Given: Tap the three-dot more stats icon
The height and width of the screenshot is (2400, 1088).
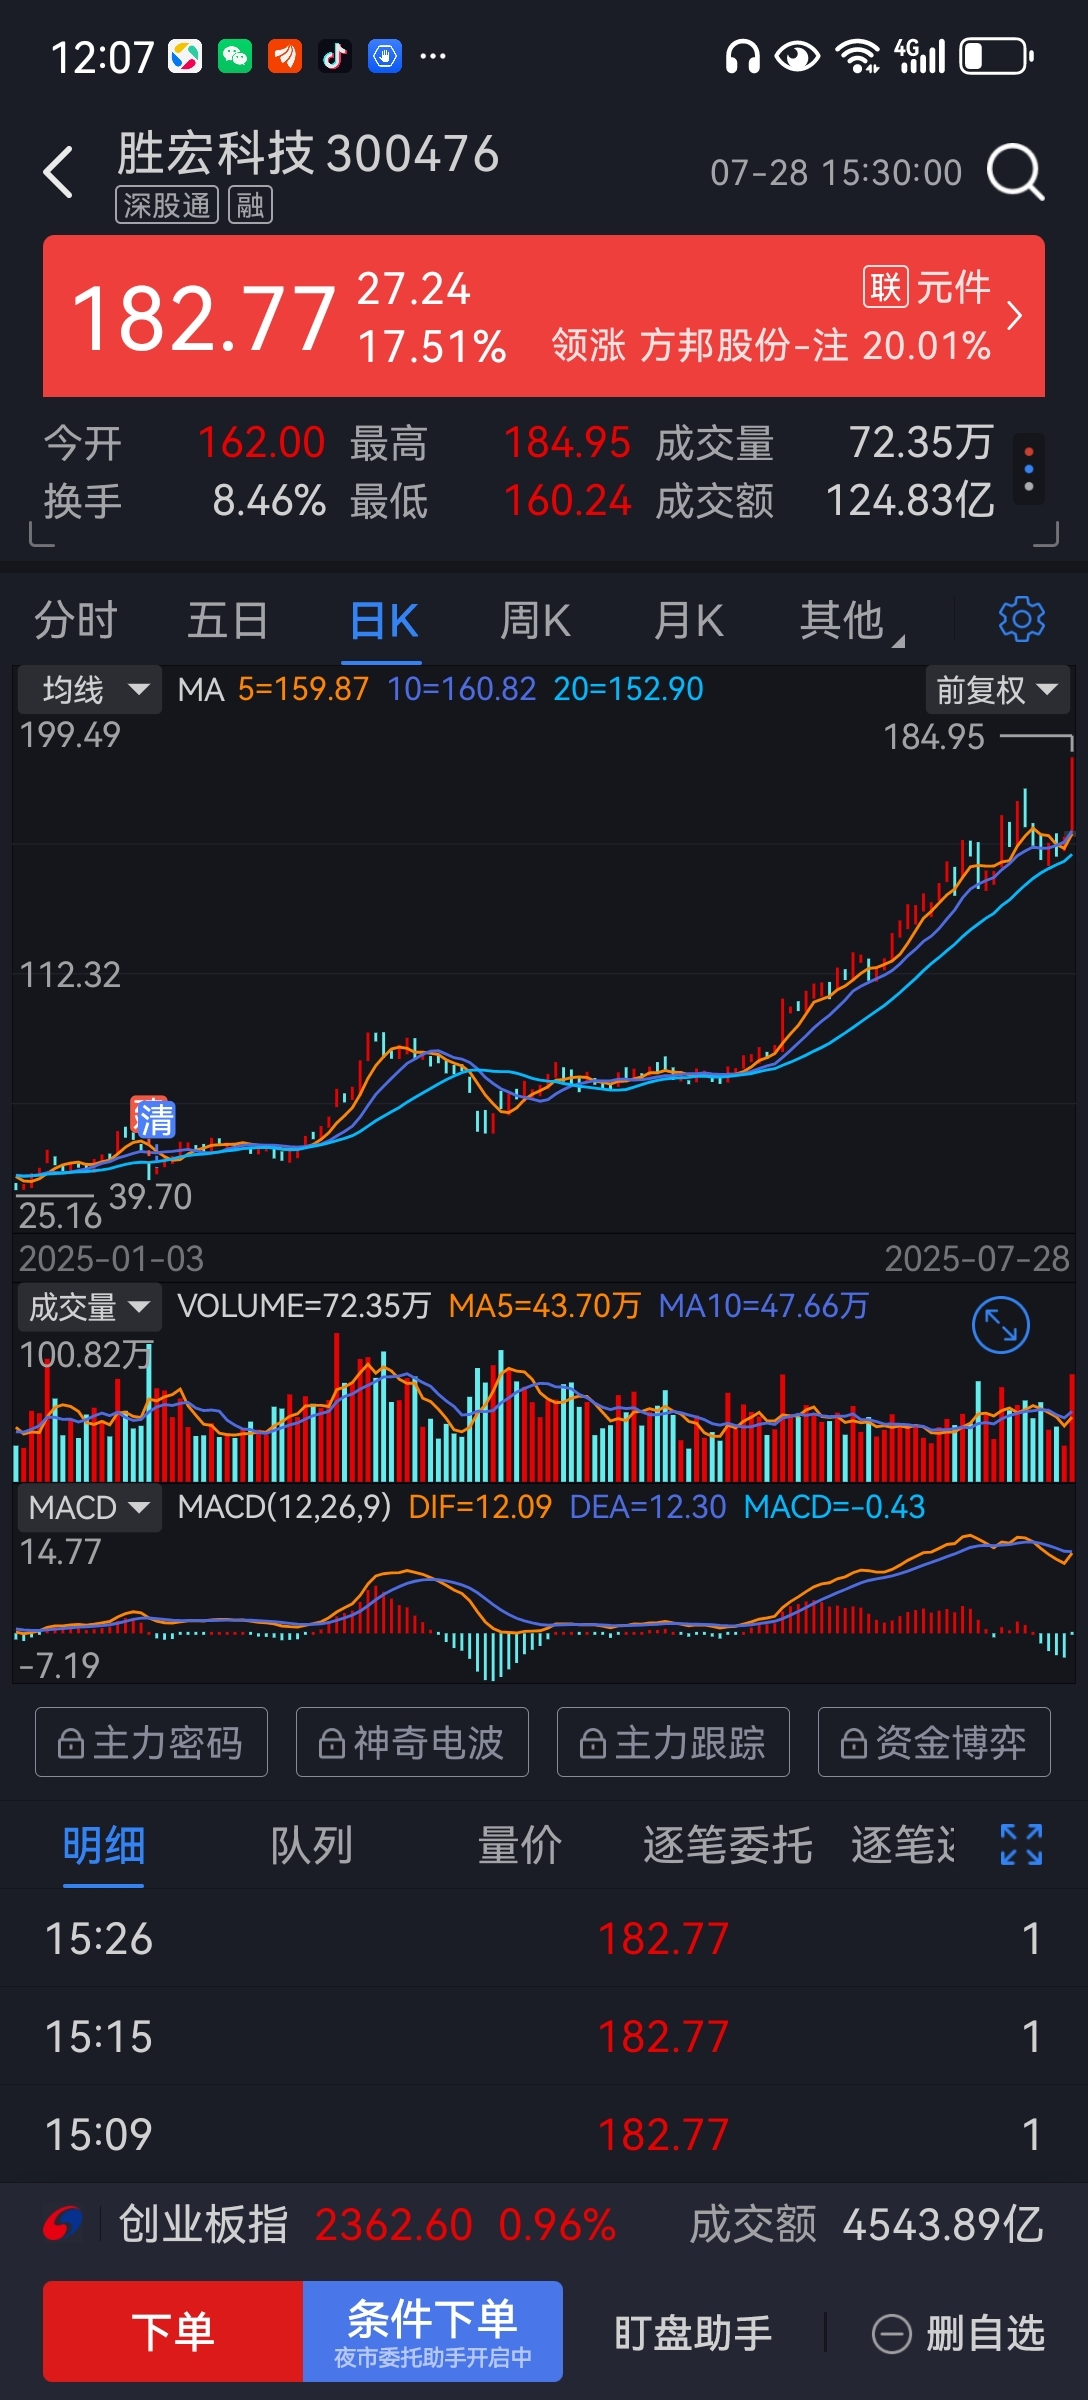Looking at the screenshot, I should (x=1029, y=468).
